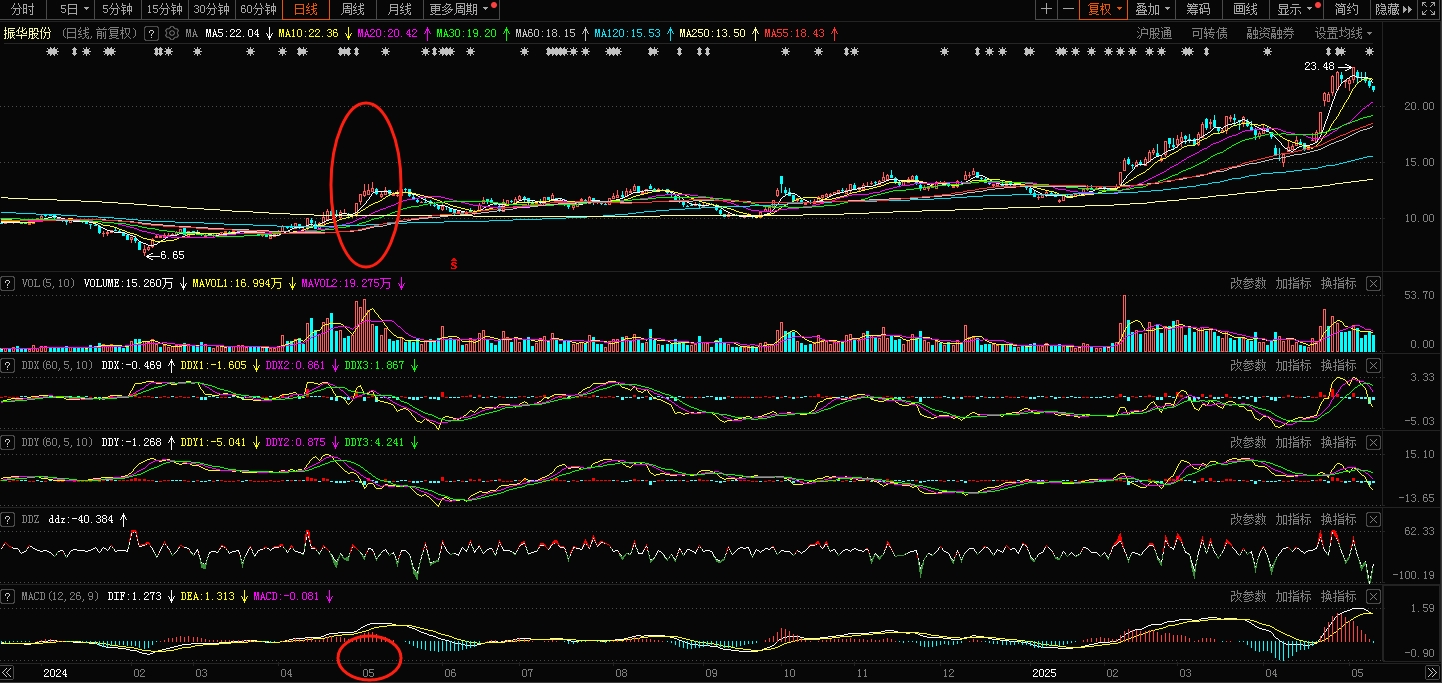1442x683 pixels.
Task: Click 改参数 in the VOL panel
Action: click(1248, 284)
